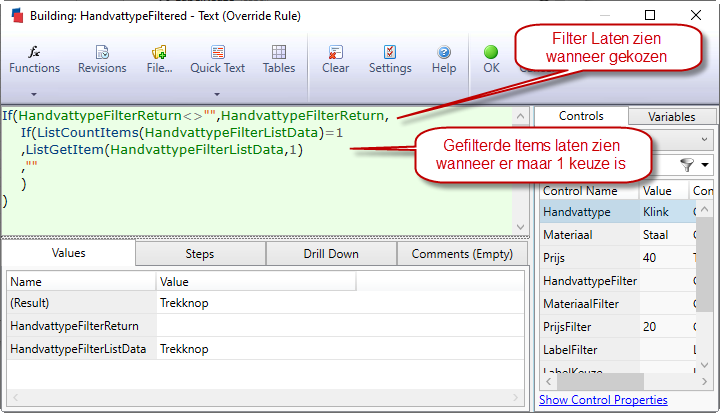Screen dimensions: 720x413
Task: Open the Tables tool
Action: pos(279,60)
